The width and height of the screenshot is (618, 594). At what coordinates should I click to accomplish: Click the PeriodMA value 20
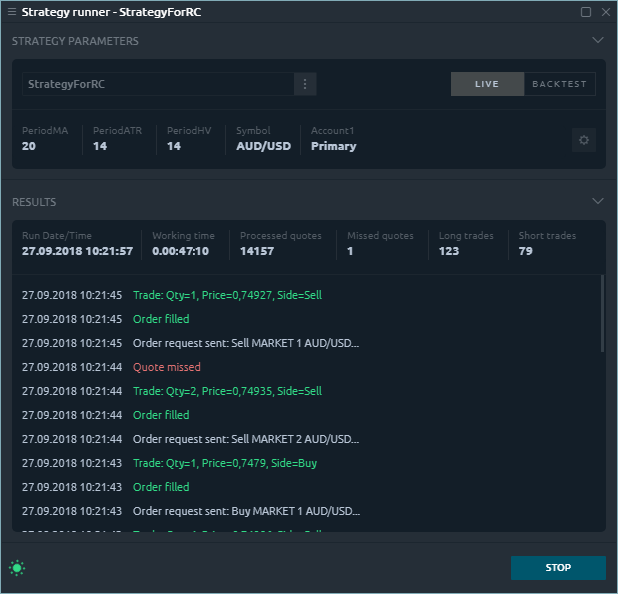pyautogui.click(x=30, y=146)
